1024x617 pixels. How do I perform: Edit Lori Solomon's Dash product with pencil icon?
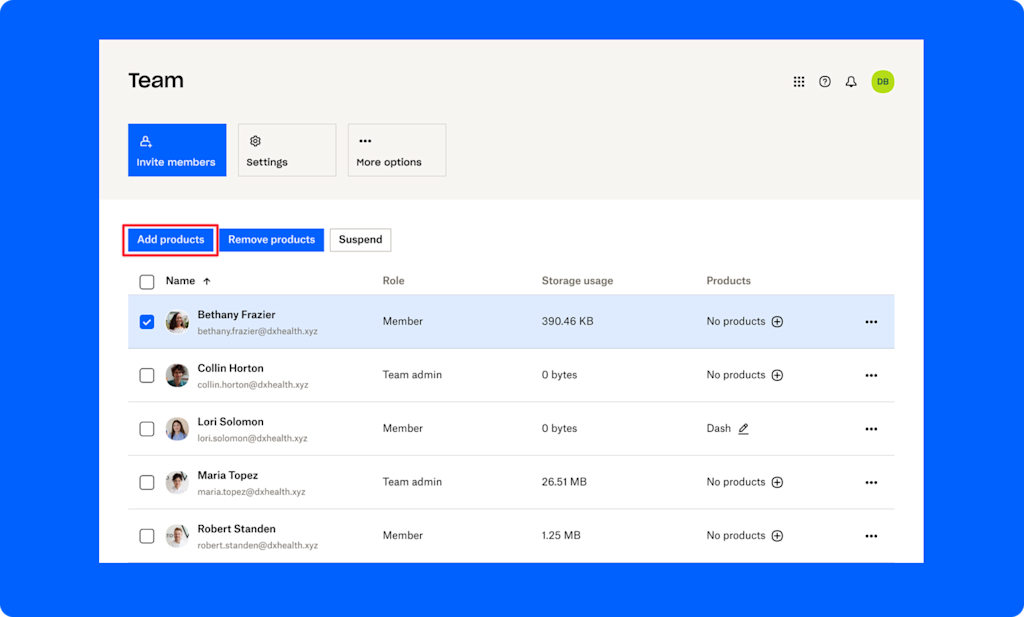[745, 428]
